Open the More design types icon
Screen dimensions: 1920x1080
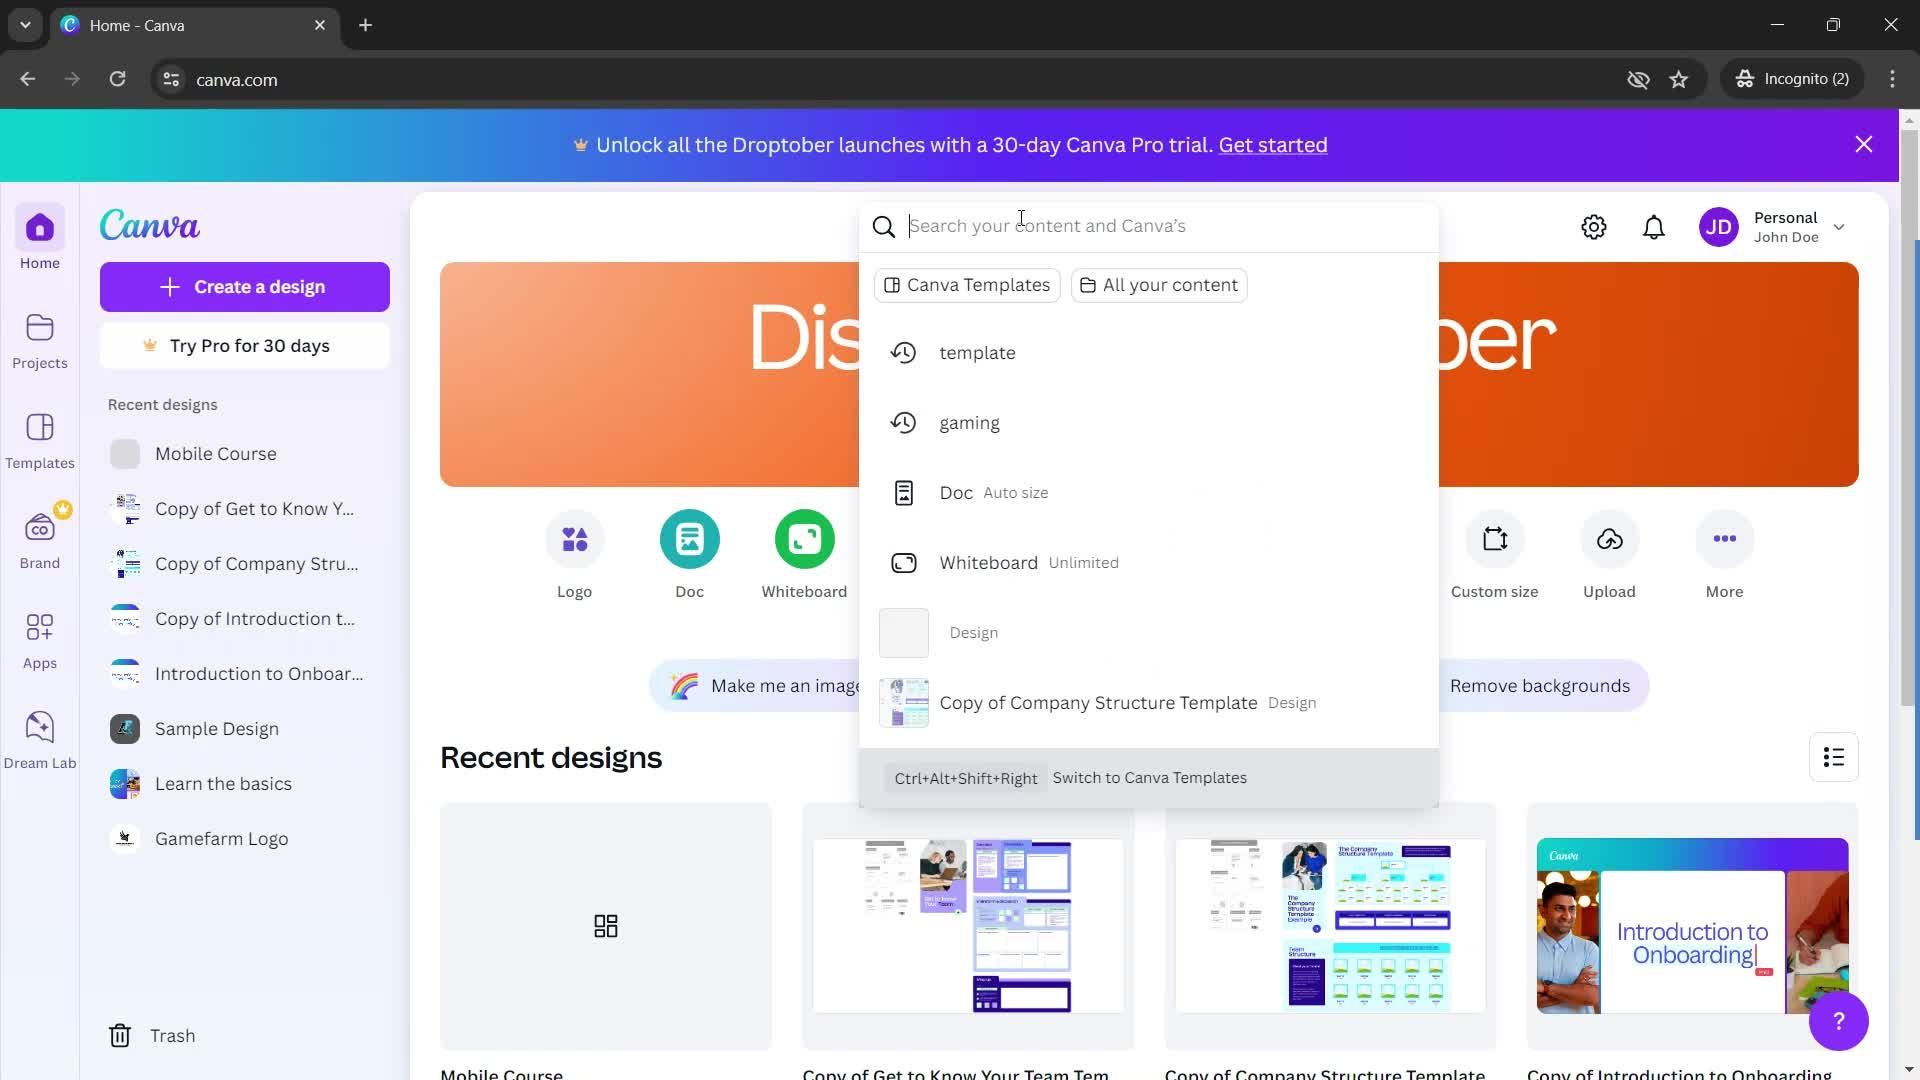point(1725,539)
